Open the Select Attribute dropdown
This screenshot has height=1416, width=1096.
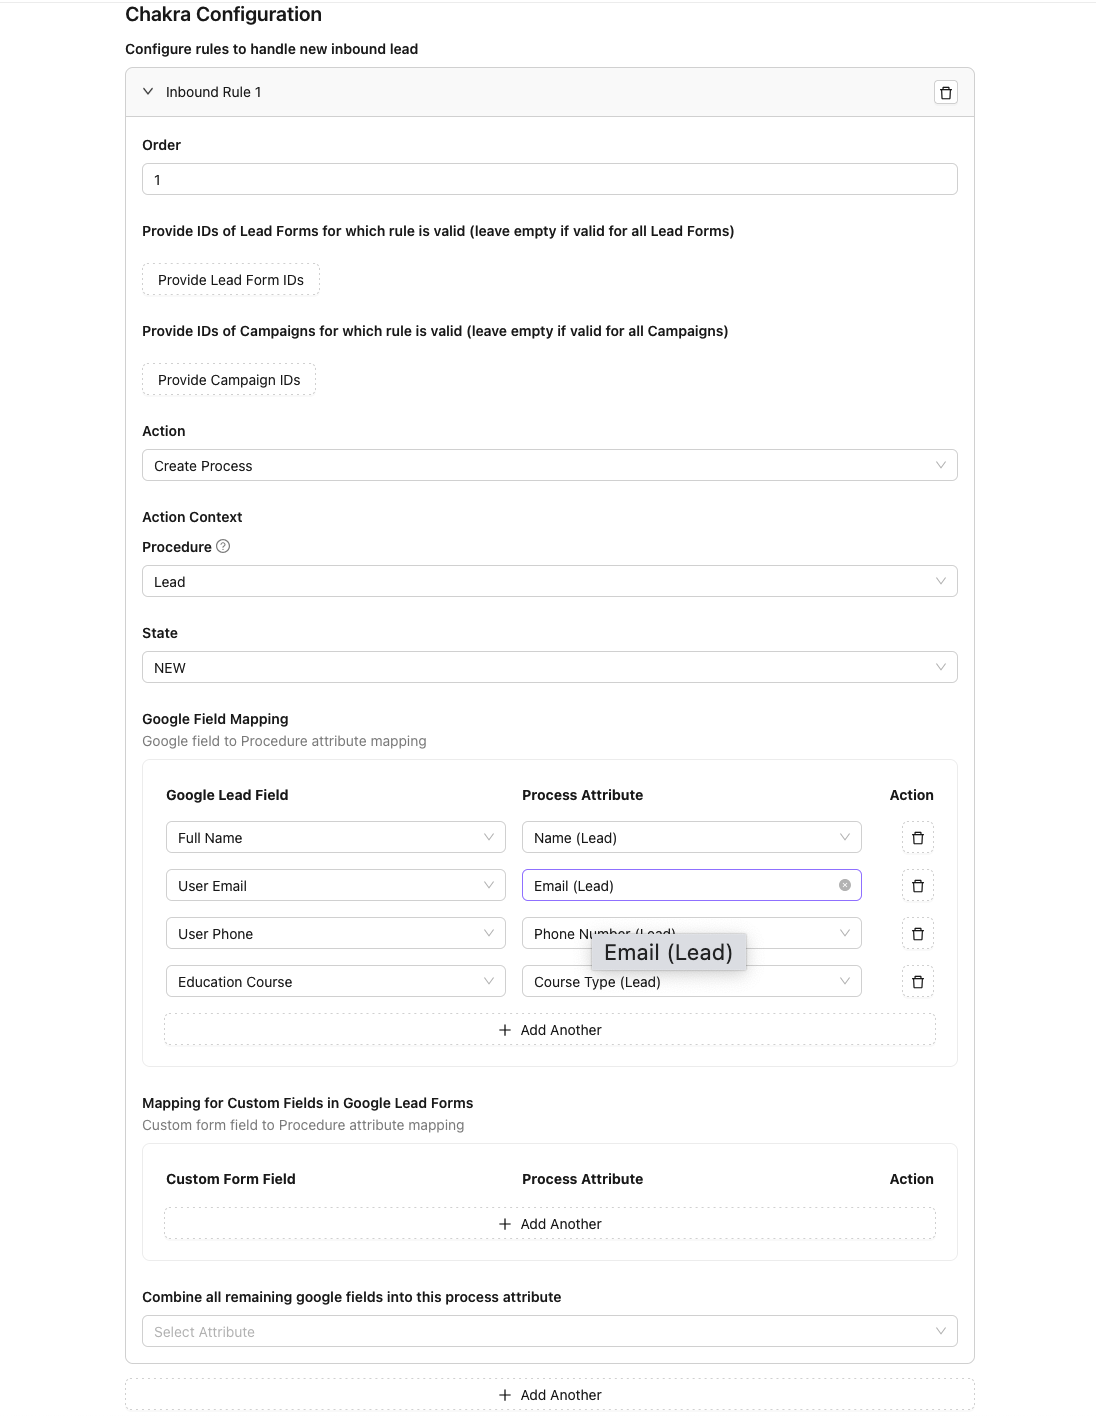(549, 1332)
